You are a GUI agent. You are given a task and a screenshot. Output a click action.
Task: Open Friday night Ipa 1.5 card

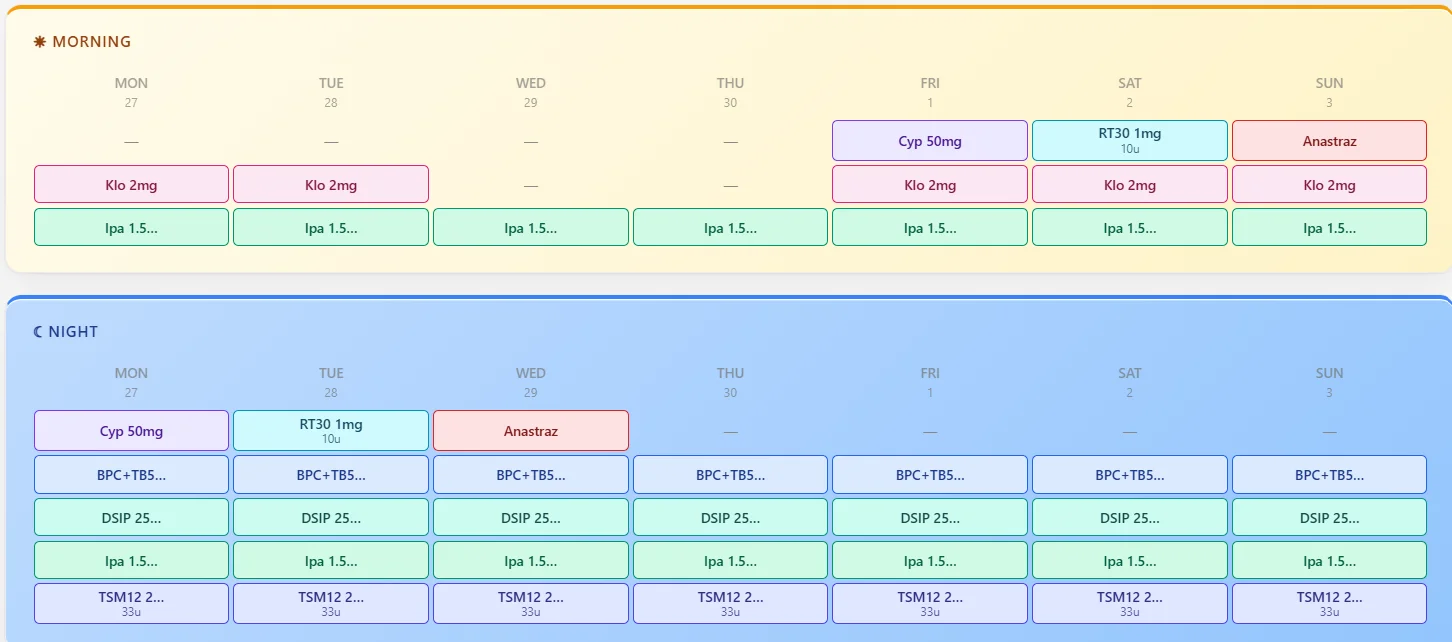930,560
